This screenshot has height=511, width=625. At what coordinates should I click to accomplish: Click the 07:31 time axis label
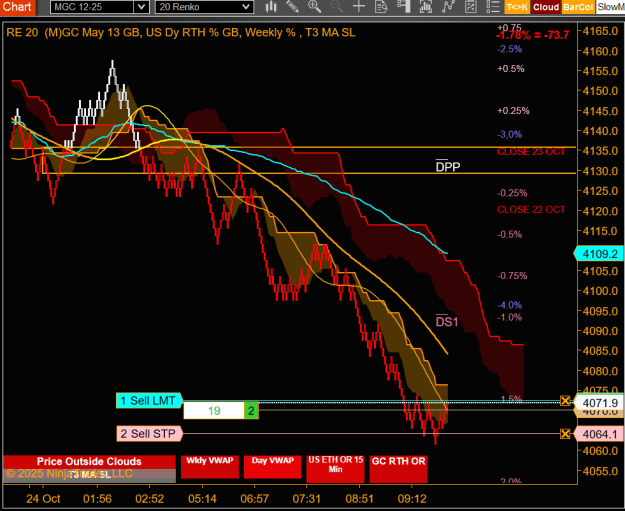coord(307,499)
